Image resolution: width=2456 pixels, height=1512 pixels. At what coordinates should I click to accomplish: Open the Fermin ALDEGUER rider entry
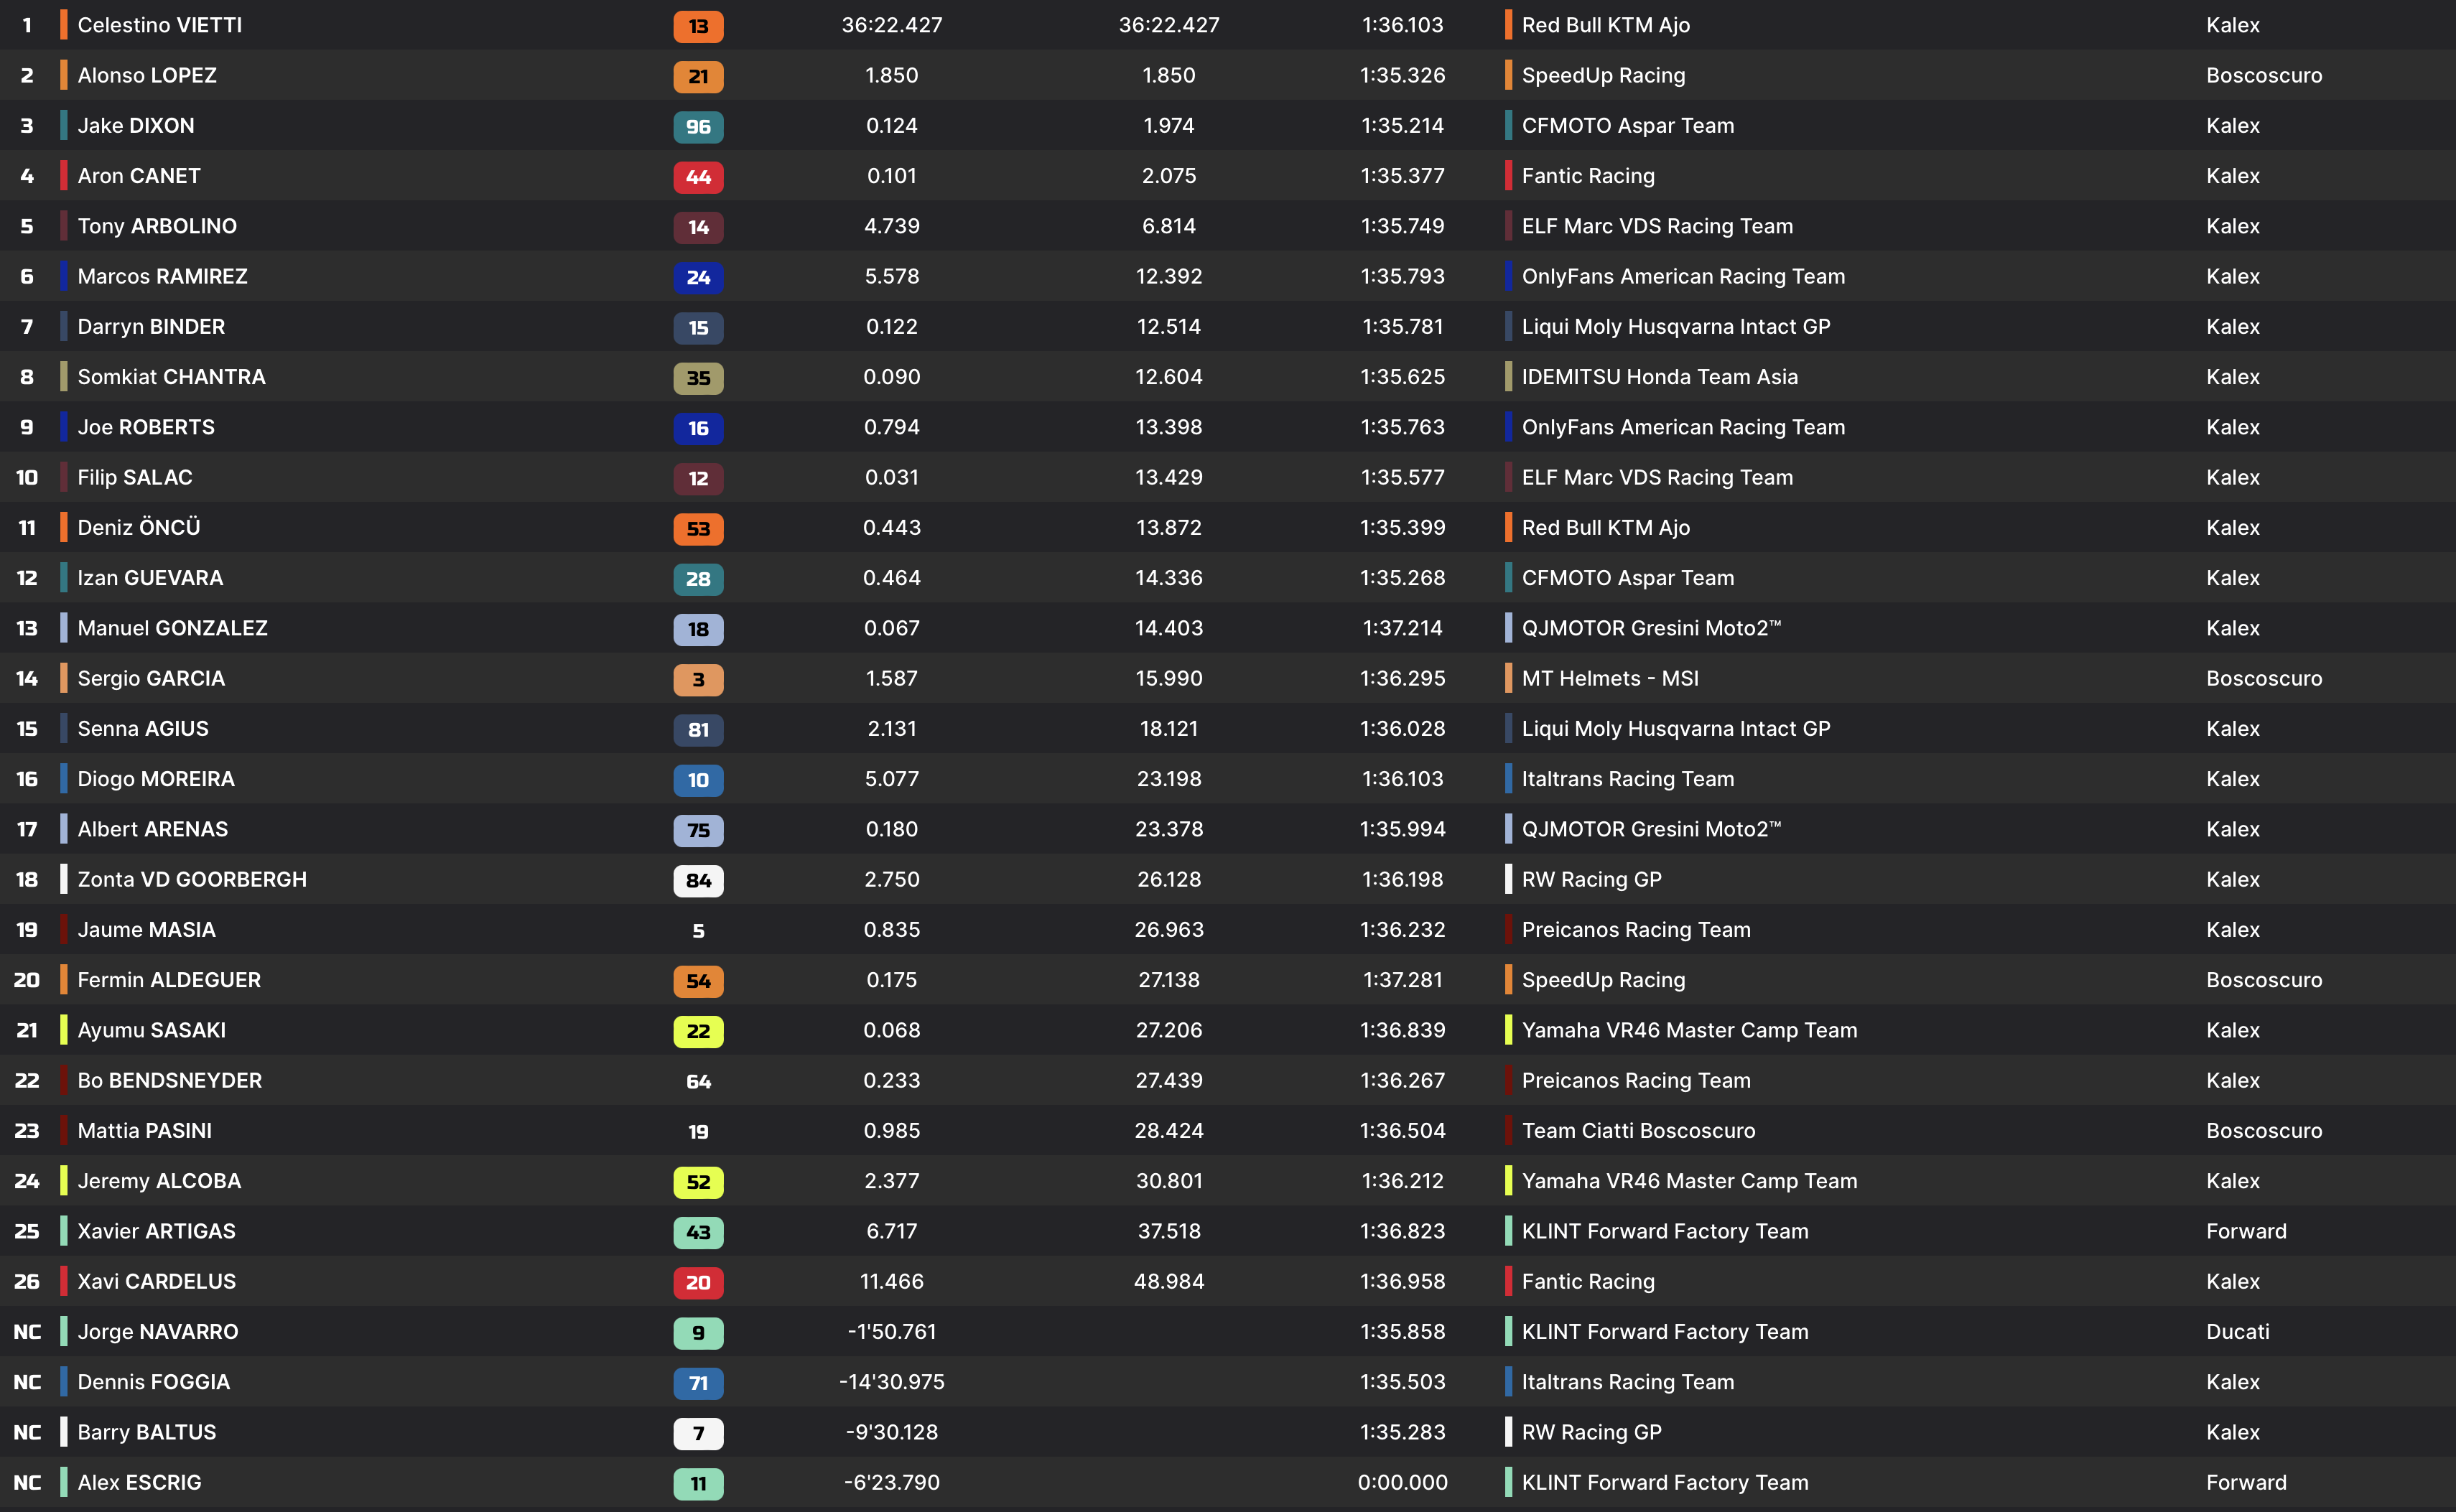point(169,980)
